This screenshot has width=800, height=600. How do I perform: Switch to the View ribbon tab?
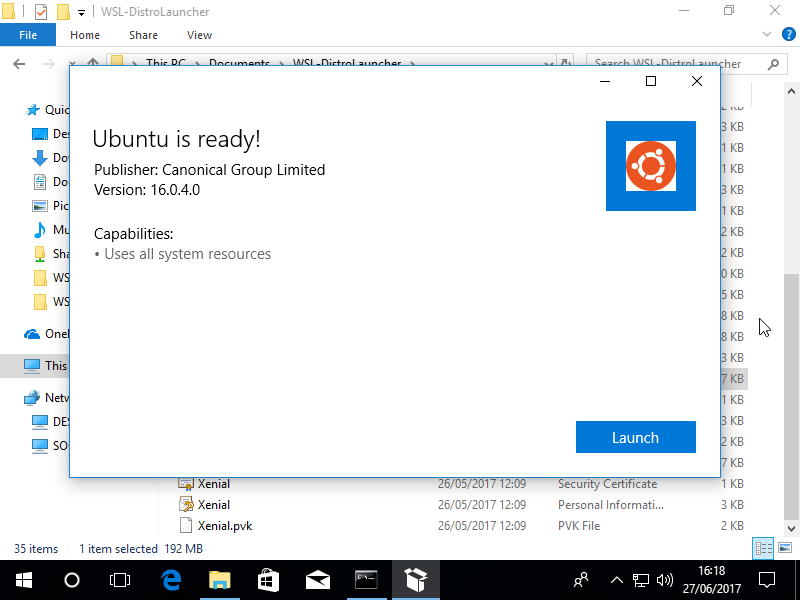point(199,35)
